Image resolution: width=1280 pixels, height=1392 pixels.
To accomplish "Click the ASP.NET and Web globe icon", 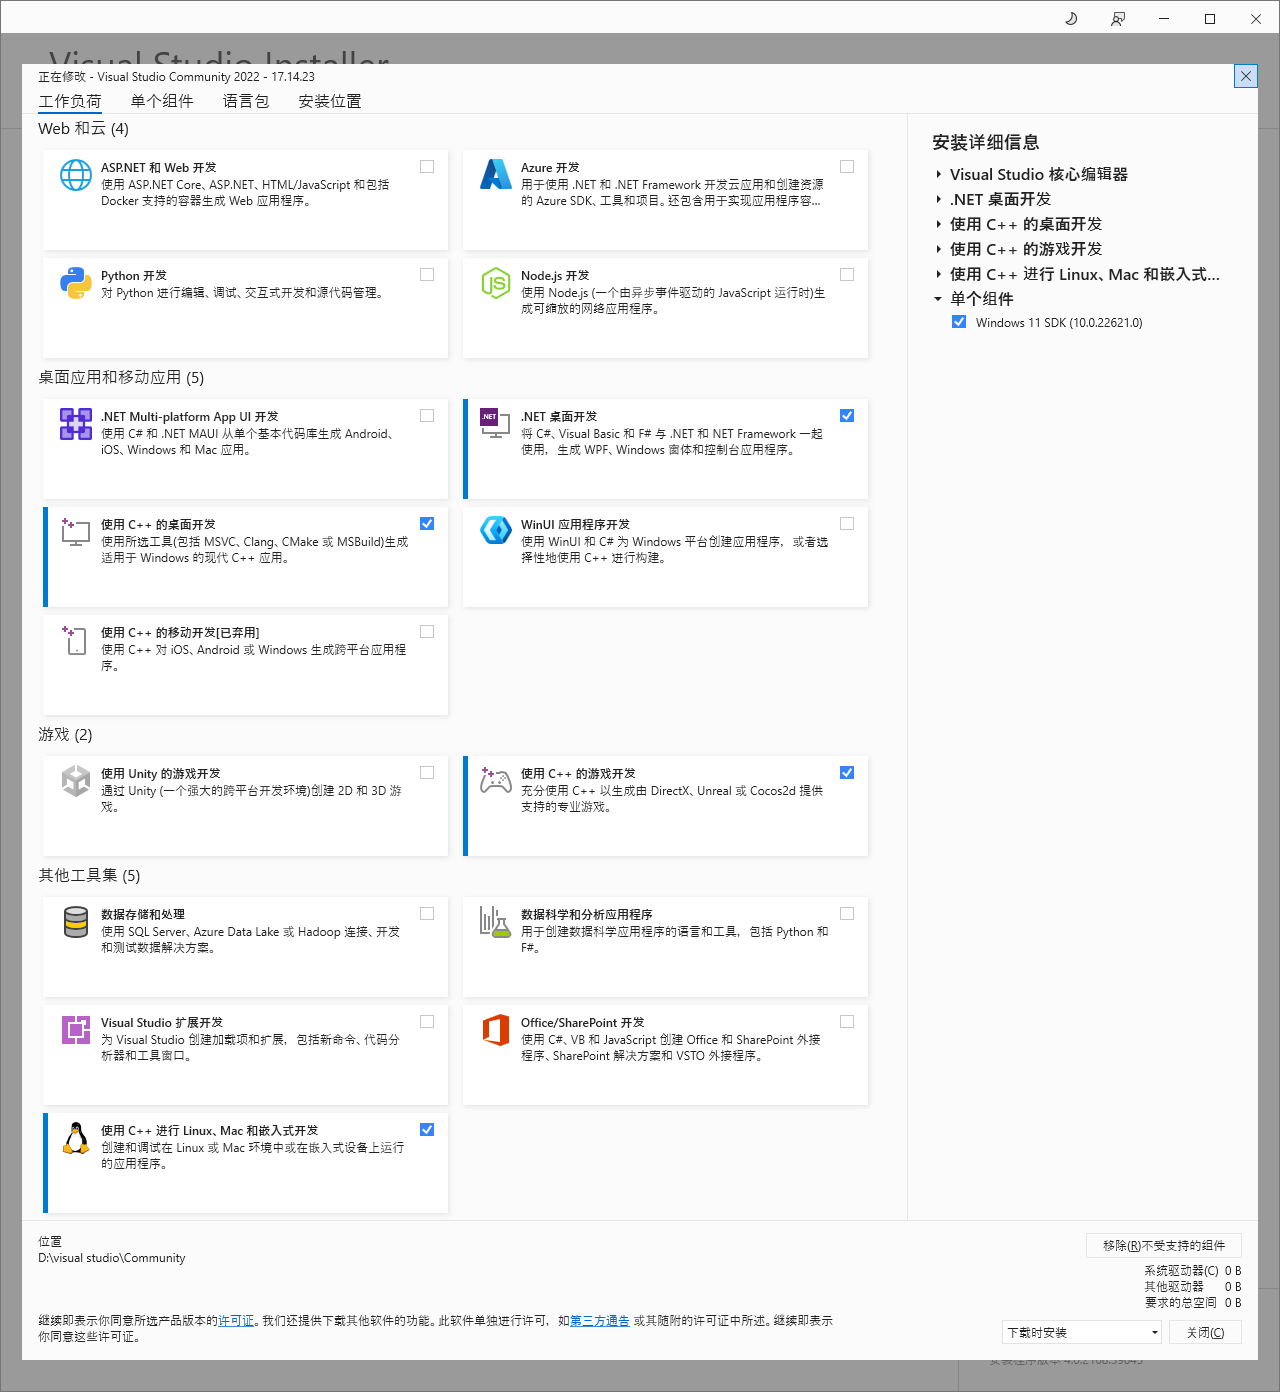I will tap(76, 175).
